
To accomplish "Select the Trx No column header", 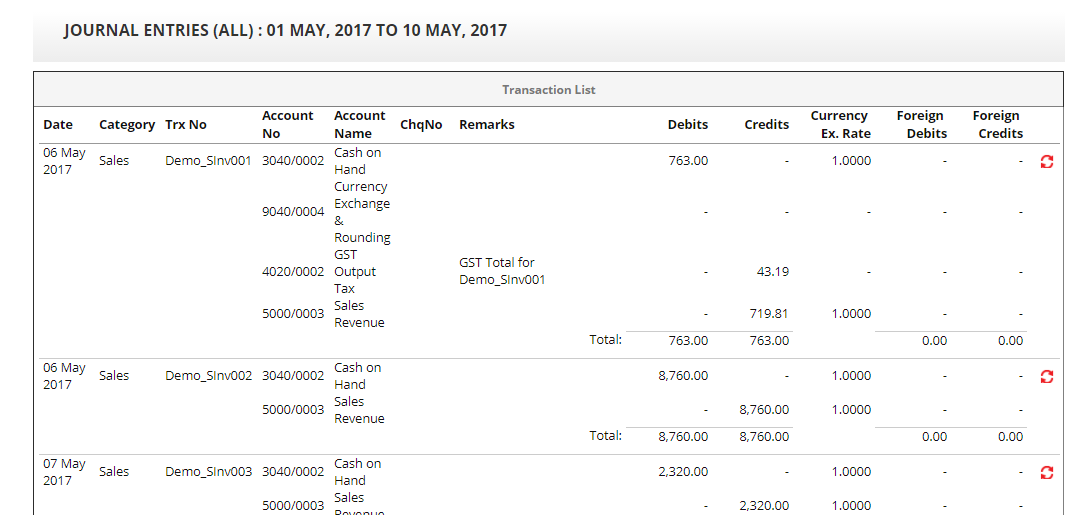I will coord(186,125).
